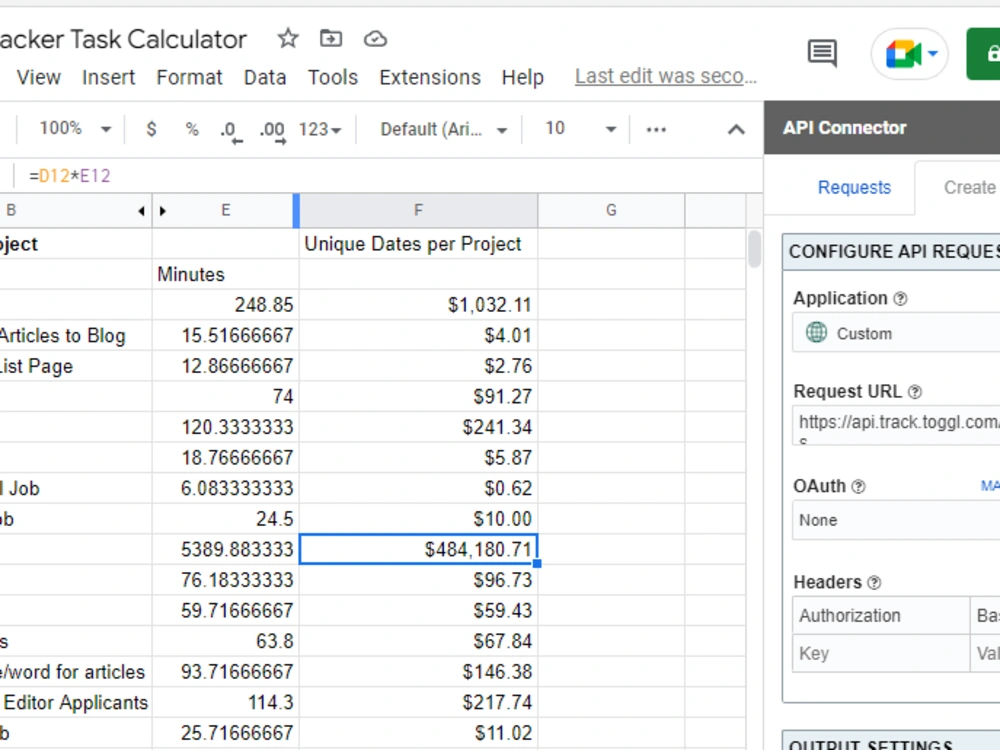The height and width of the screenshot is (750, 1000).
Task: Click the Application help question icon
Action: point(900,298)
